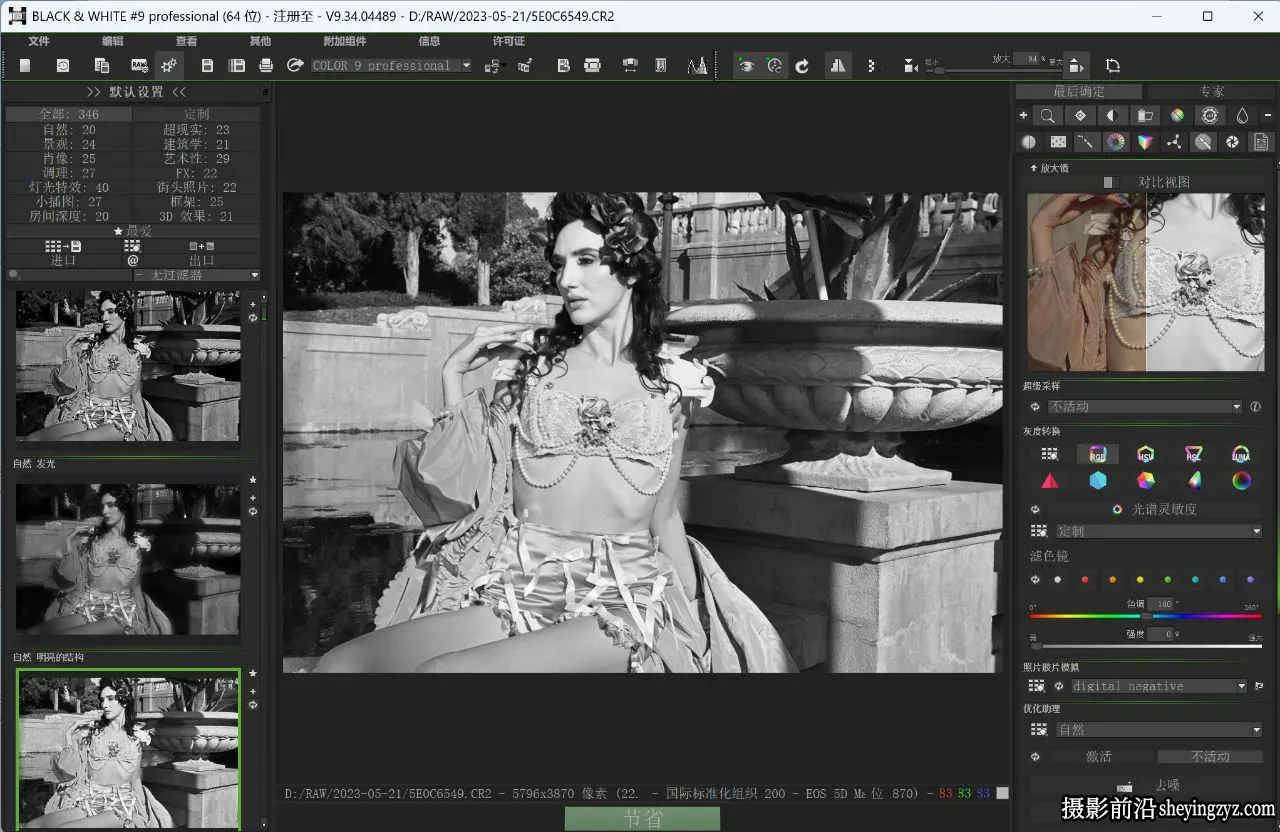Image resolution: width=1280 pixels, height=832 pixels.
Task: Open the 自然 optimization assistant dropdown
Action: [1159, 730]
